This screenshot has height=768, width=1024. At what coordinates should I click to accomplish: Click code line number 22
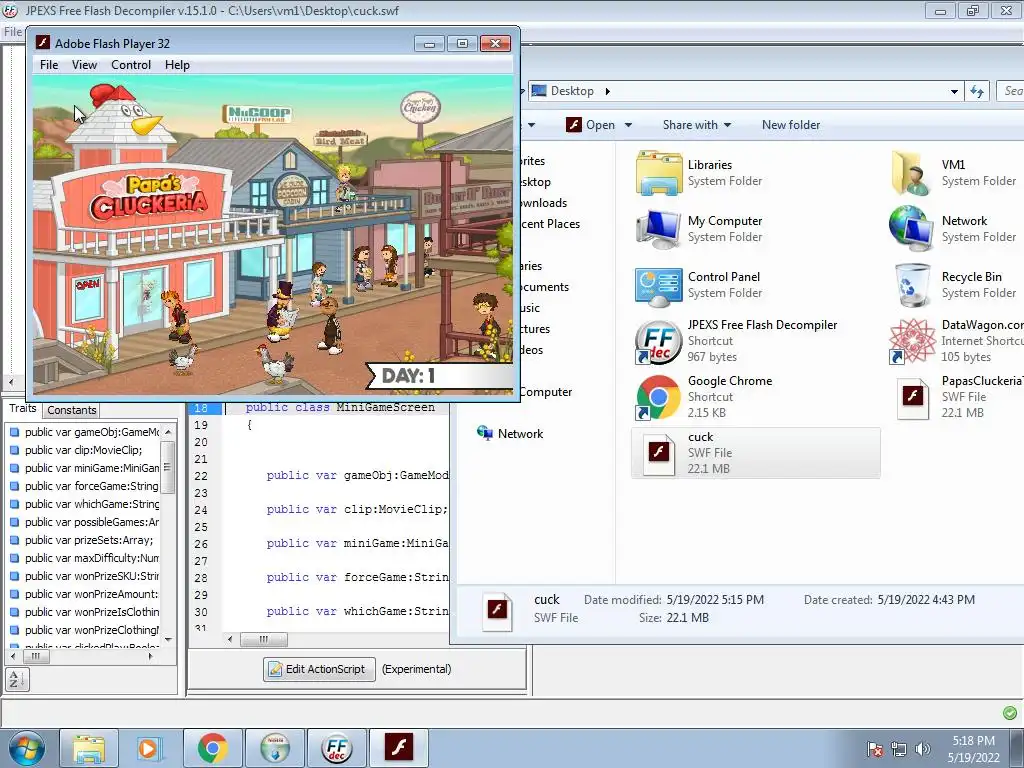click(201, 476)
